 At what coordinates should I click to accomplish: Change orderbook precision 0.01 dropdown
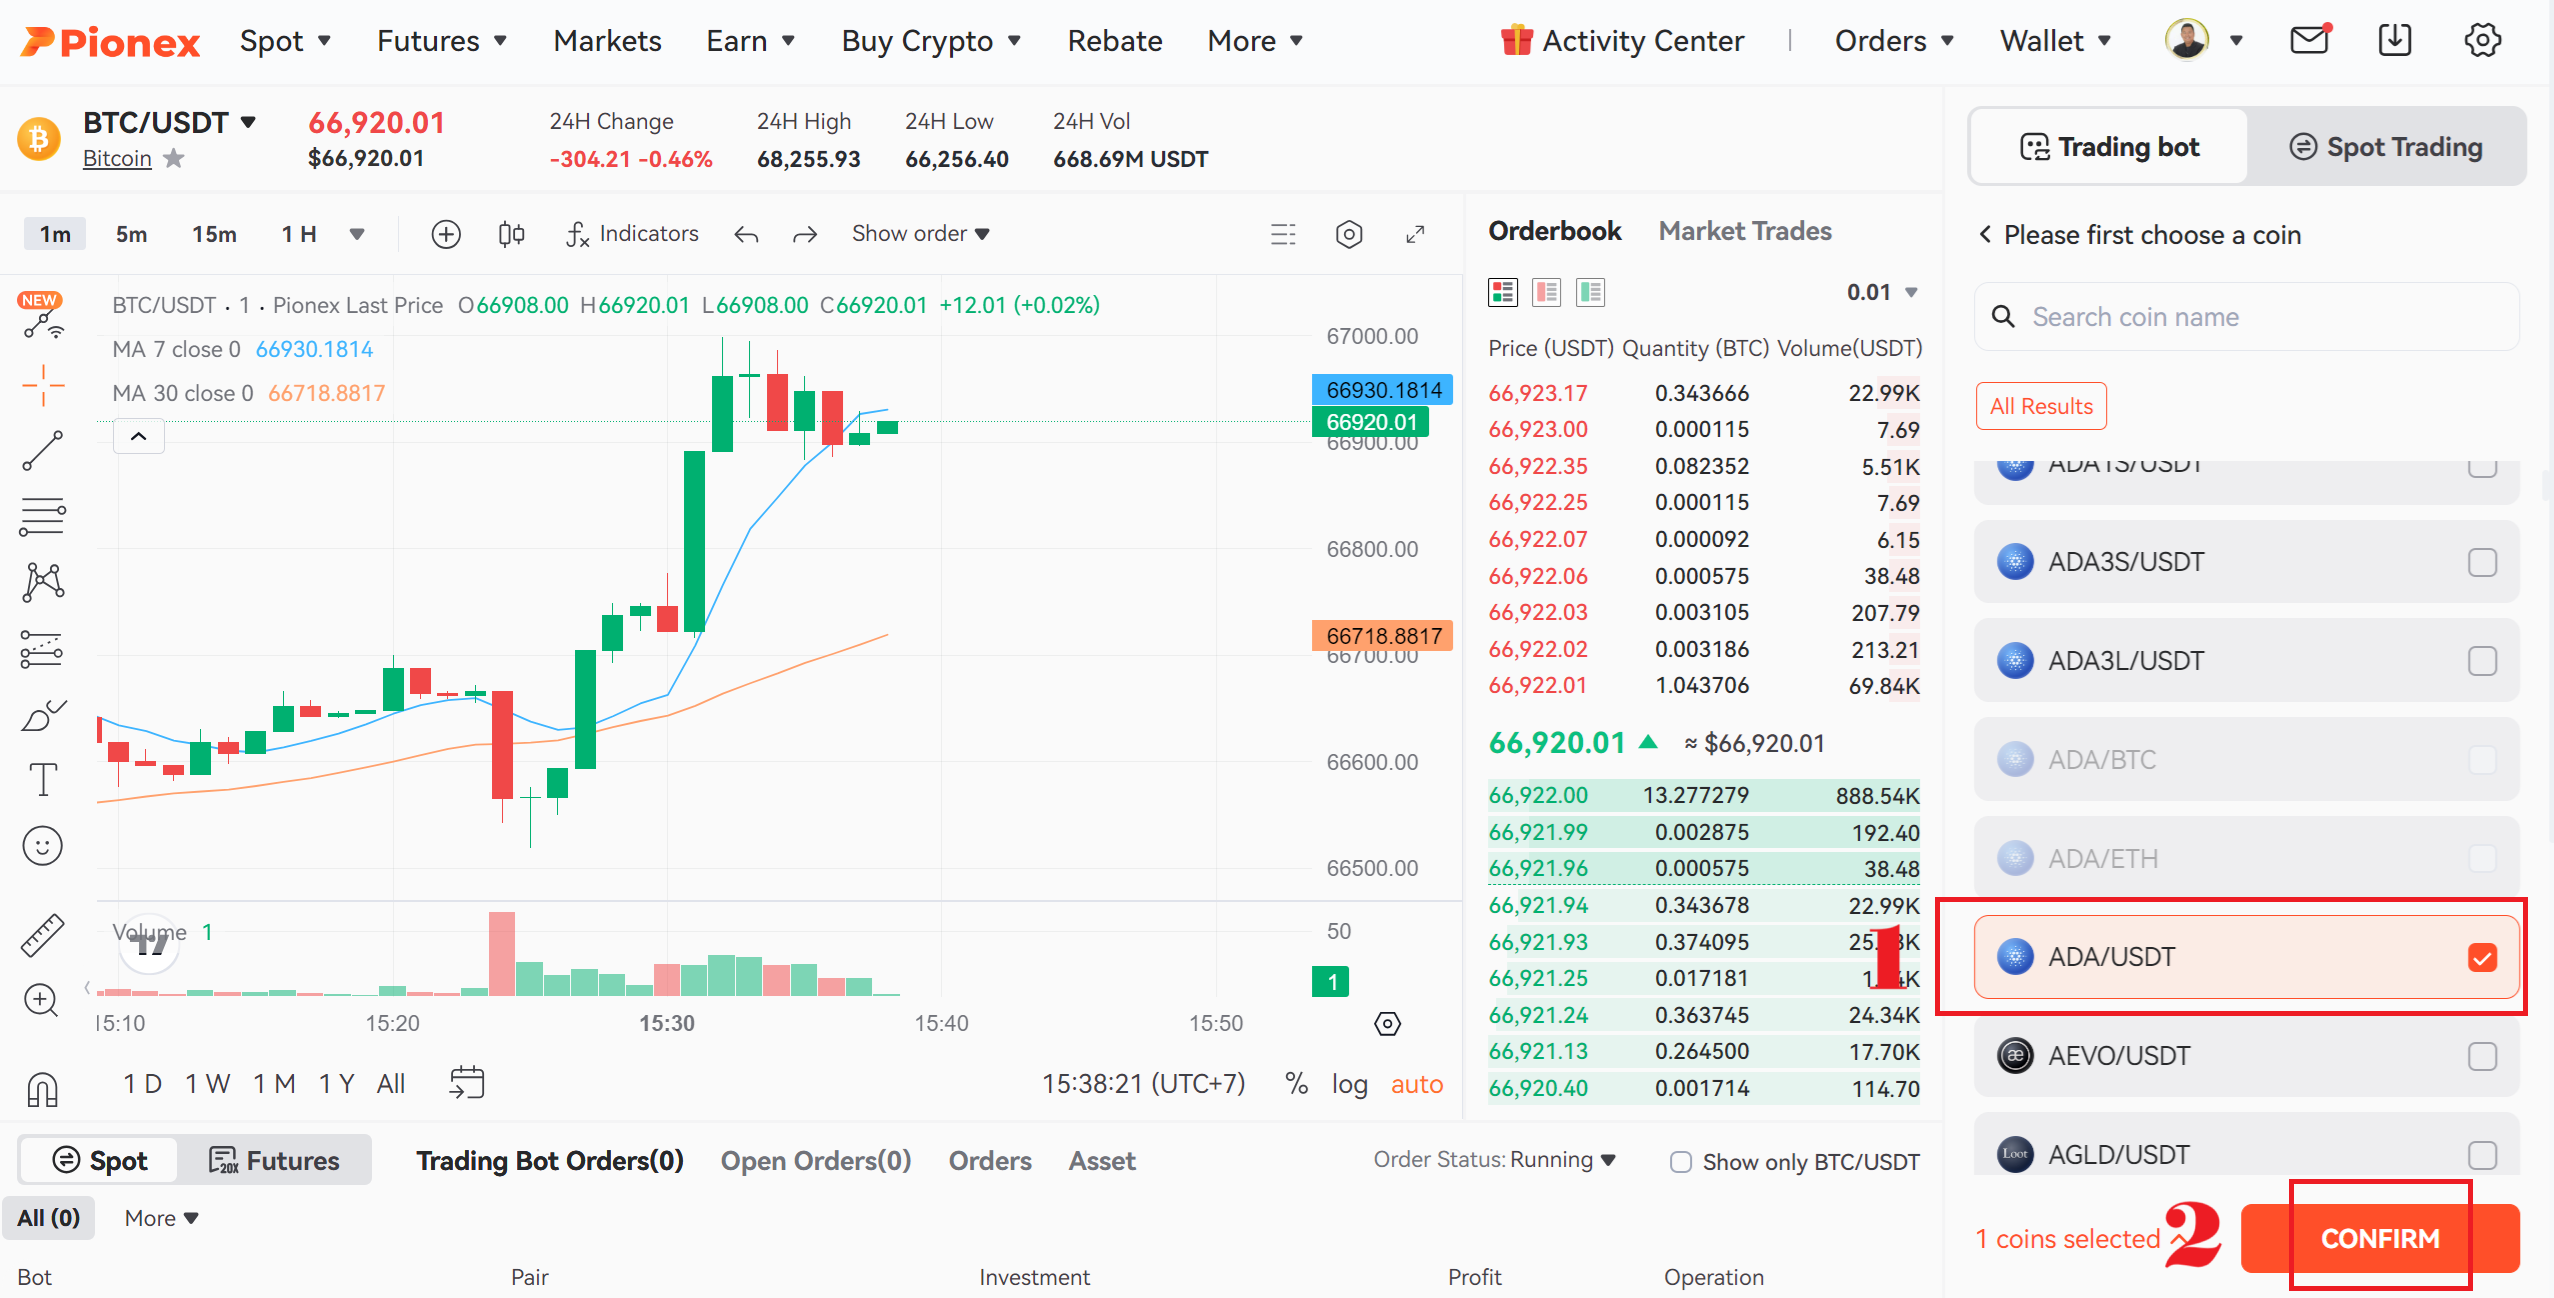coord(1882,292)
